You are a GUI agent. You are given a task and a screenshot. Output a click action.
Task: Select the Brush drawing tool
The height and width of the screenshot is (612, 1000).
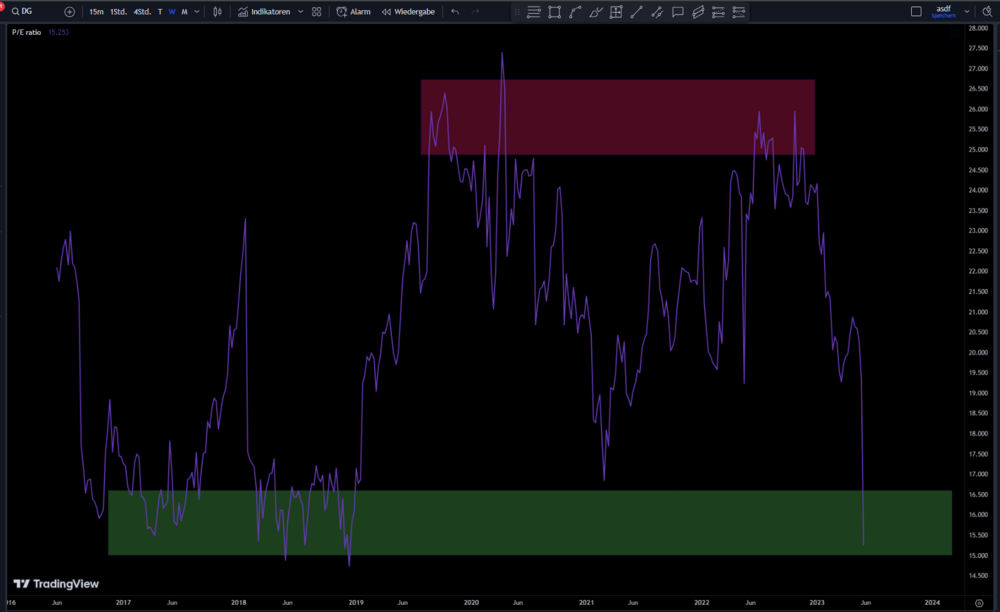click(x=596, y=11)
